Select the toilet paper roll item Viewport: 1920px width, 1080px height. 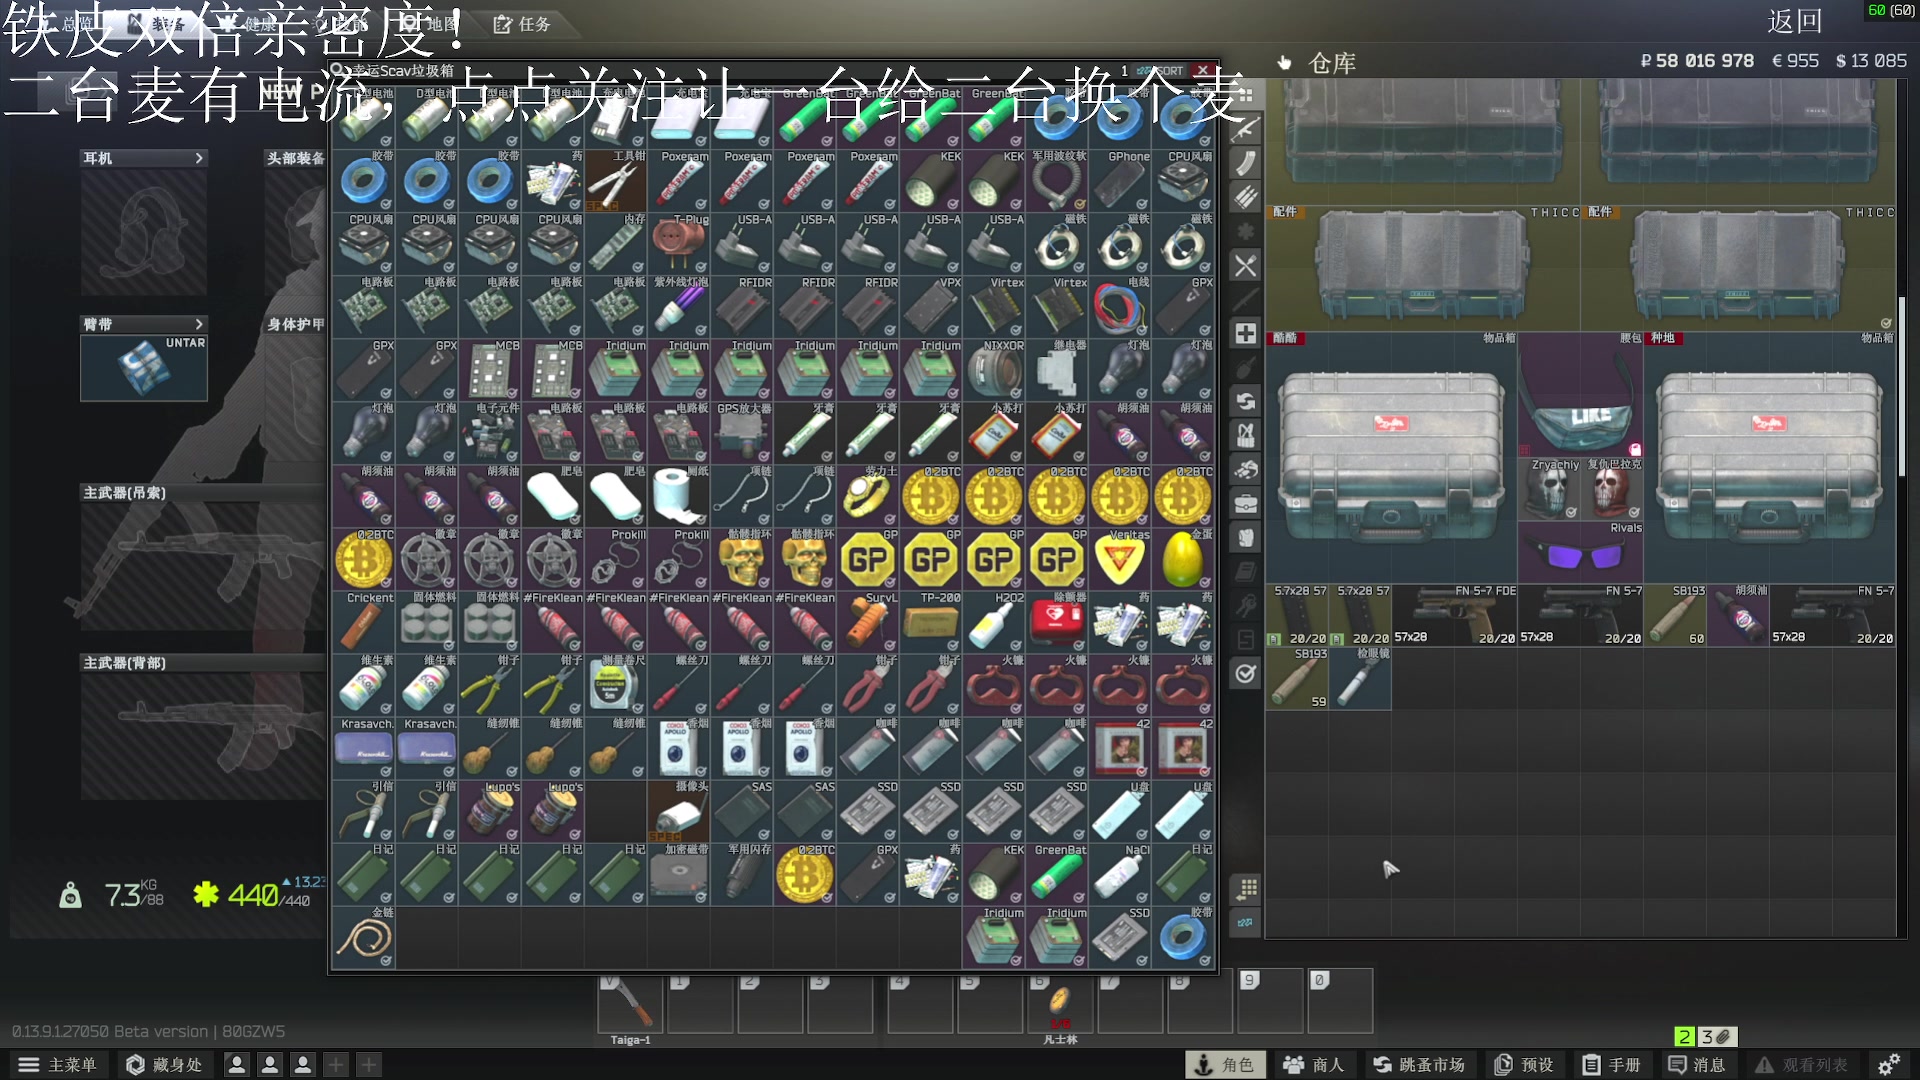(x=679, y=496)
